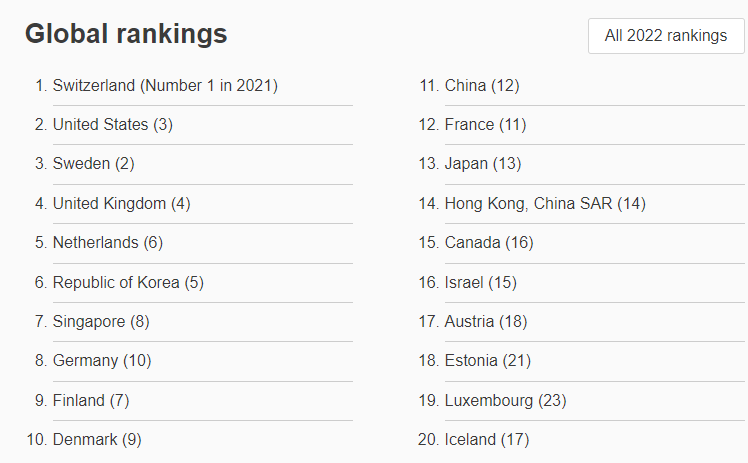Viewport: 748px width, 463px height.
Task: Click the Finland (7) list item
Action: point(91,401)
